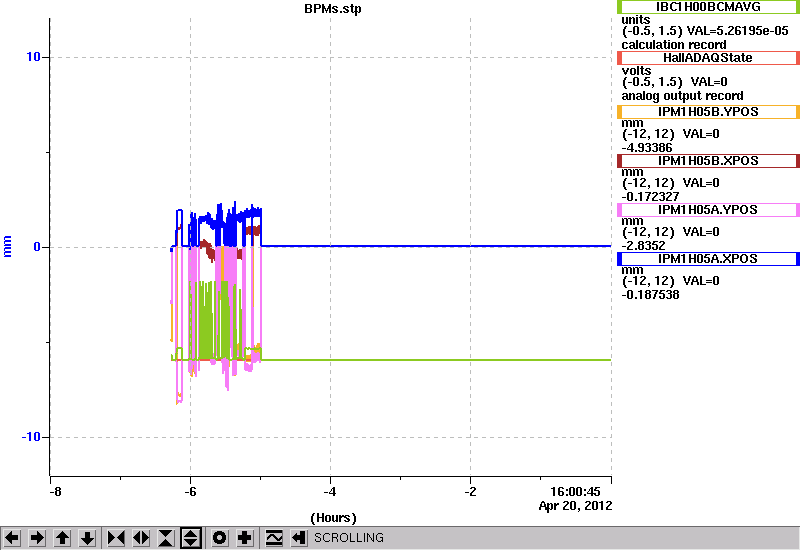
Task: Click the SCROLLING status text
Action: pos(349,538)
